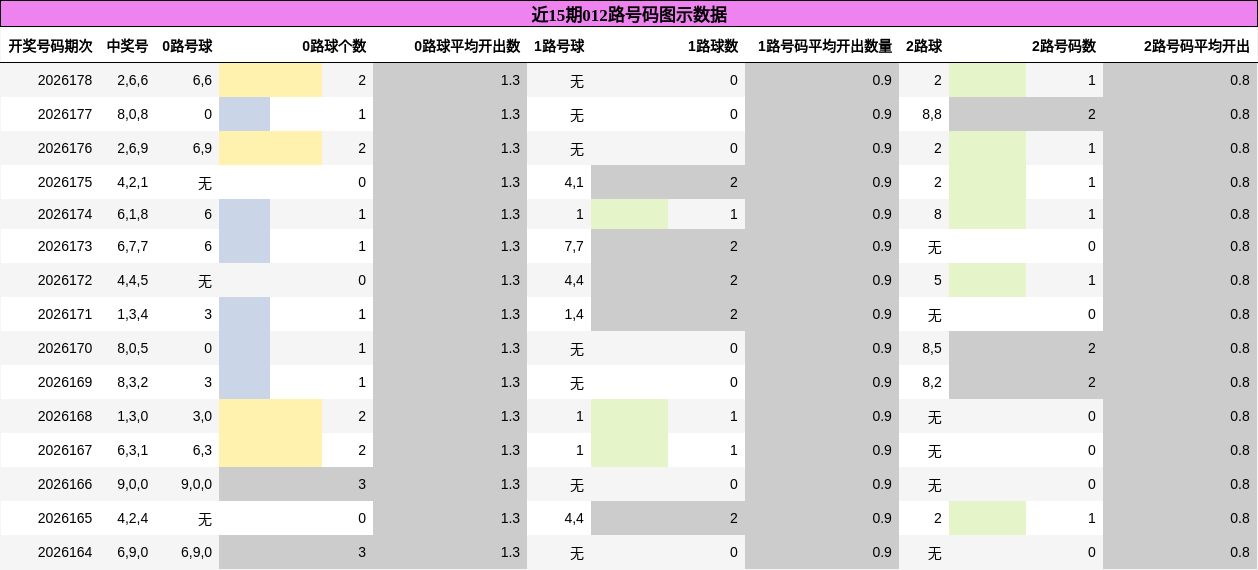Select the 2路球 column header
Viewport: 1258px width, 570px height.
click(924, 46)
